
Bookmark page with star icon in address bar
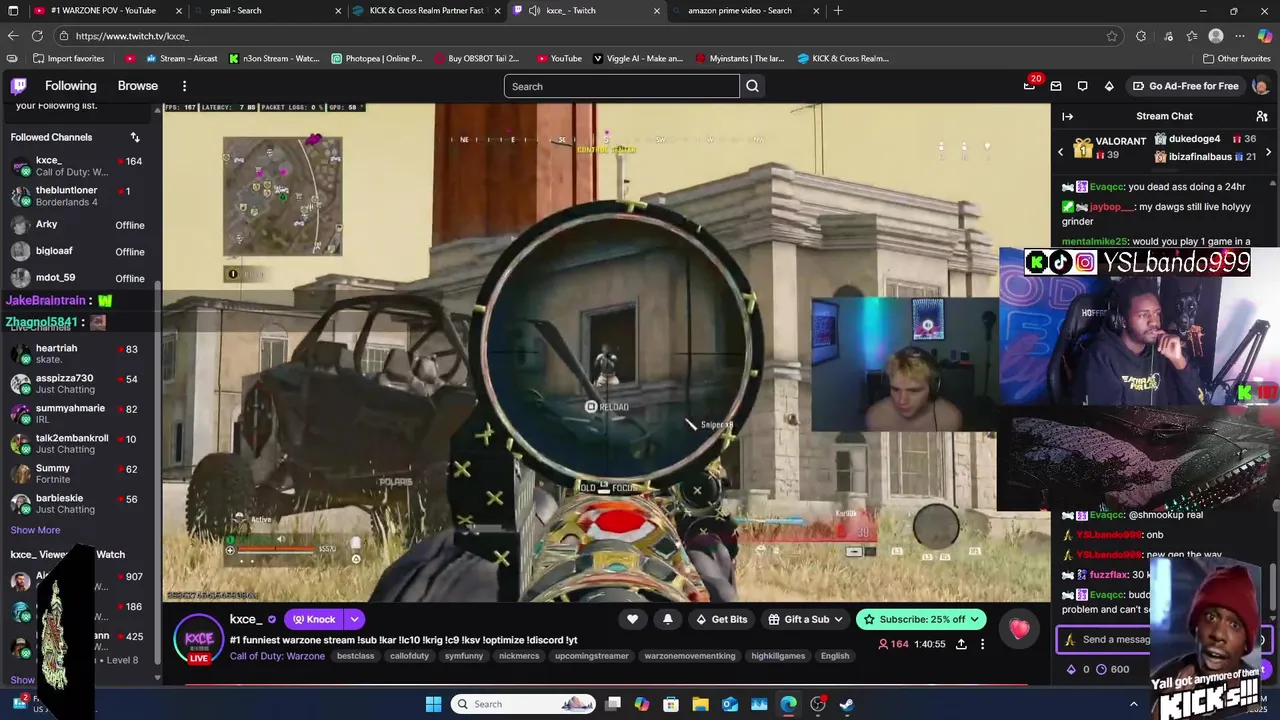coord(1112,36)
